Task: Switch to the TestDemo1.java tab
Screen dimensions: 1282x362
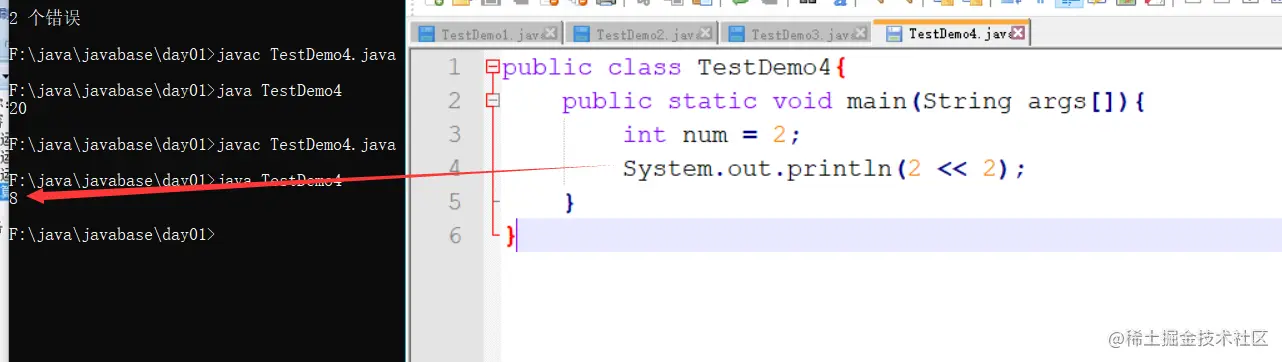Action: tap(486, 34)
